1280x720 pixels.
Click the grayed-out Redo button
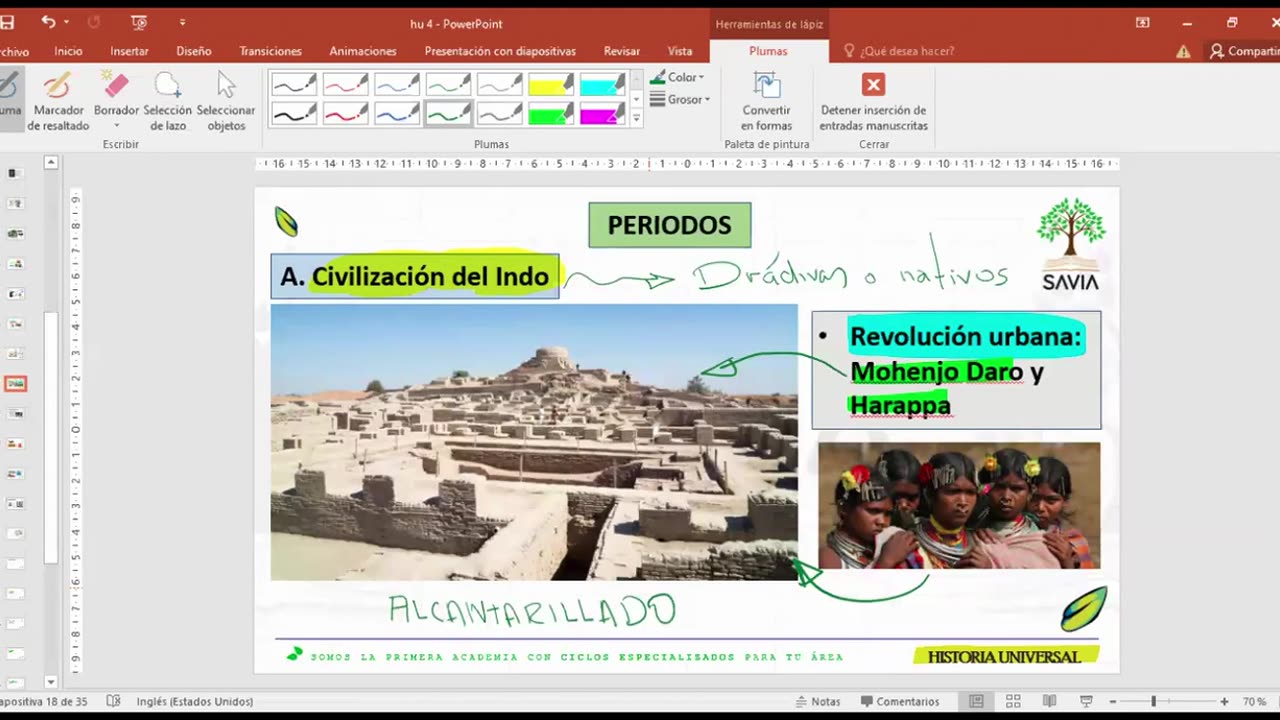(95, 22)
